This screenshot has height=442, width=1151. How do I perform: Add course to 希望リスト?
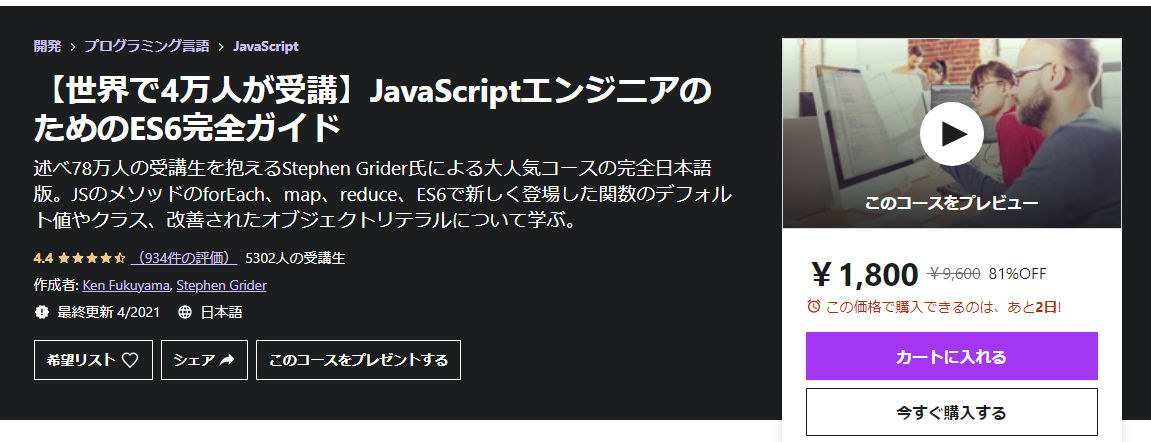click(x=93, y=360)
